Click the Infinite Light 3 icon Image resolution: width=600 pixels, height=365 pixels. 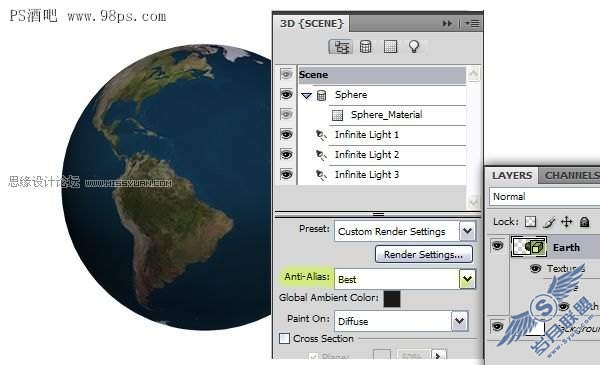(x=321, y=175)
